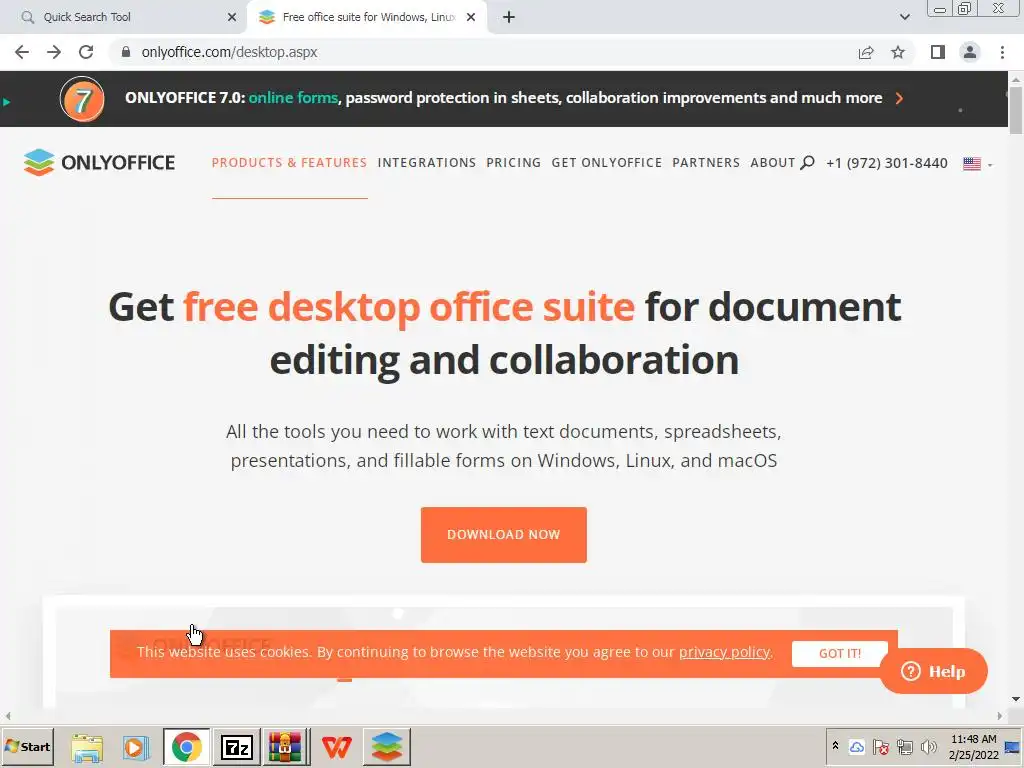Close the Free office suite tab
Viewport: 1024px width, 768px height.
[x=471, y=17]
